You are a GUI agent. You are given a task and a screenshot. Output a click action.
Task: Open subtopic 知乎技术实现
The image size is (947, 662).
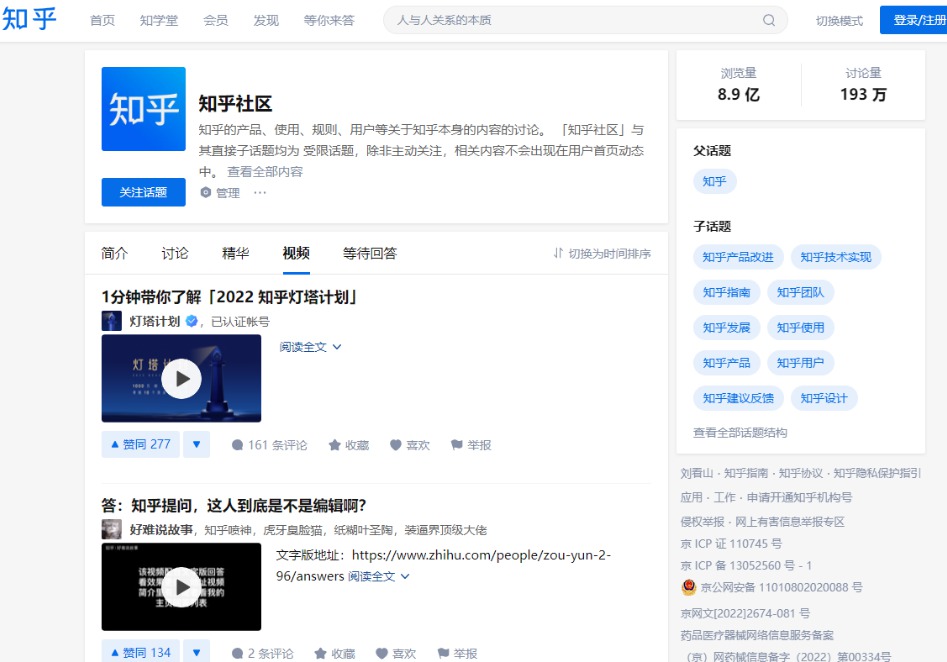836,257
